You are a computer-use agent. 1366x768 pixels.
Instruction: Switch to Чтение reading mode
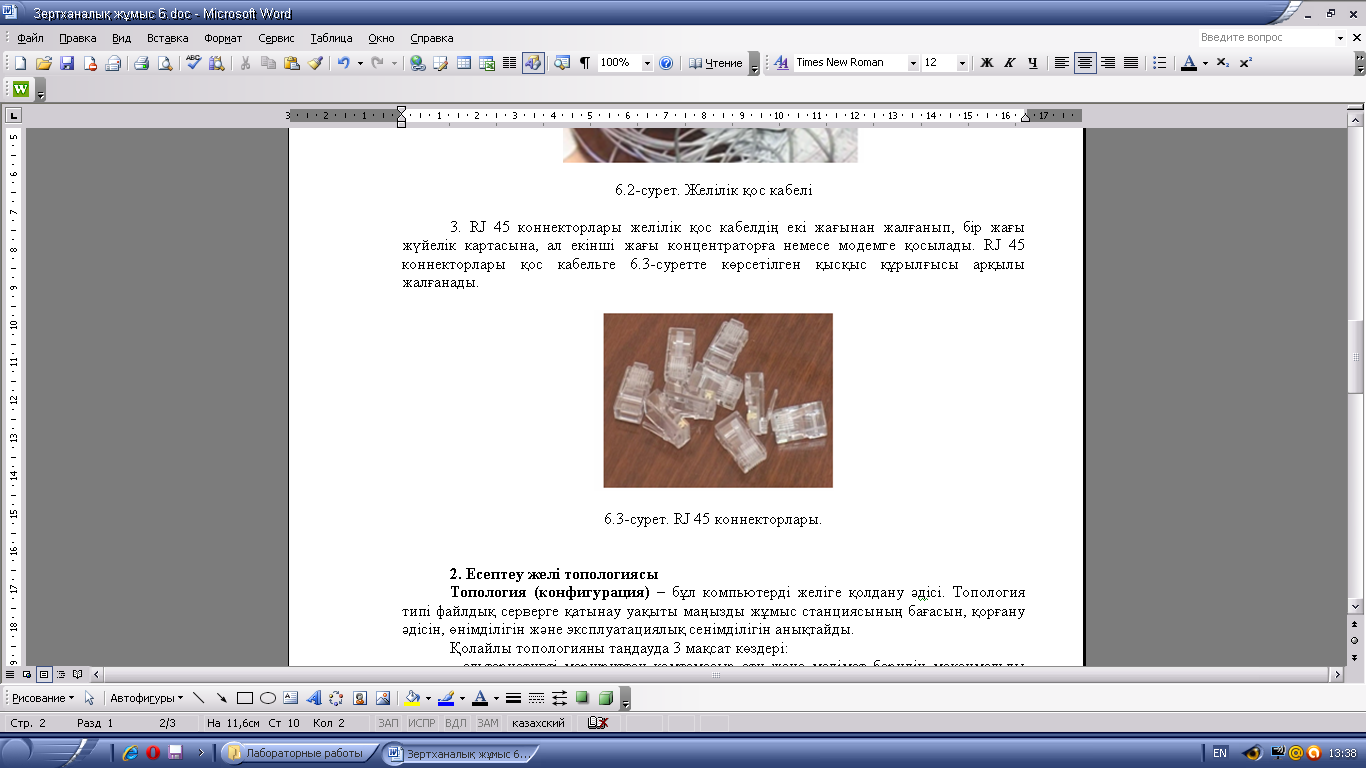click(x=715, y=63)
